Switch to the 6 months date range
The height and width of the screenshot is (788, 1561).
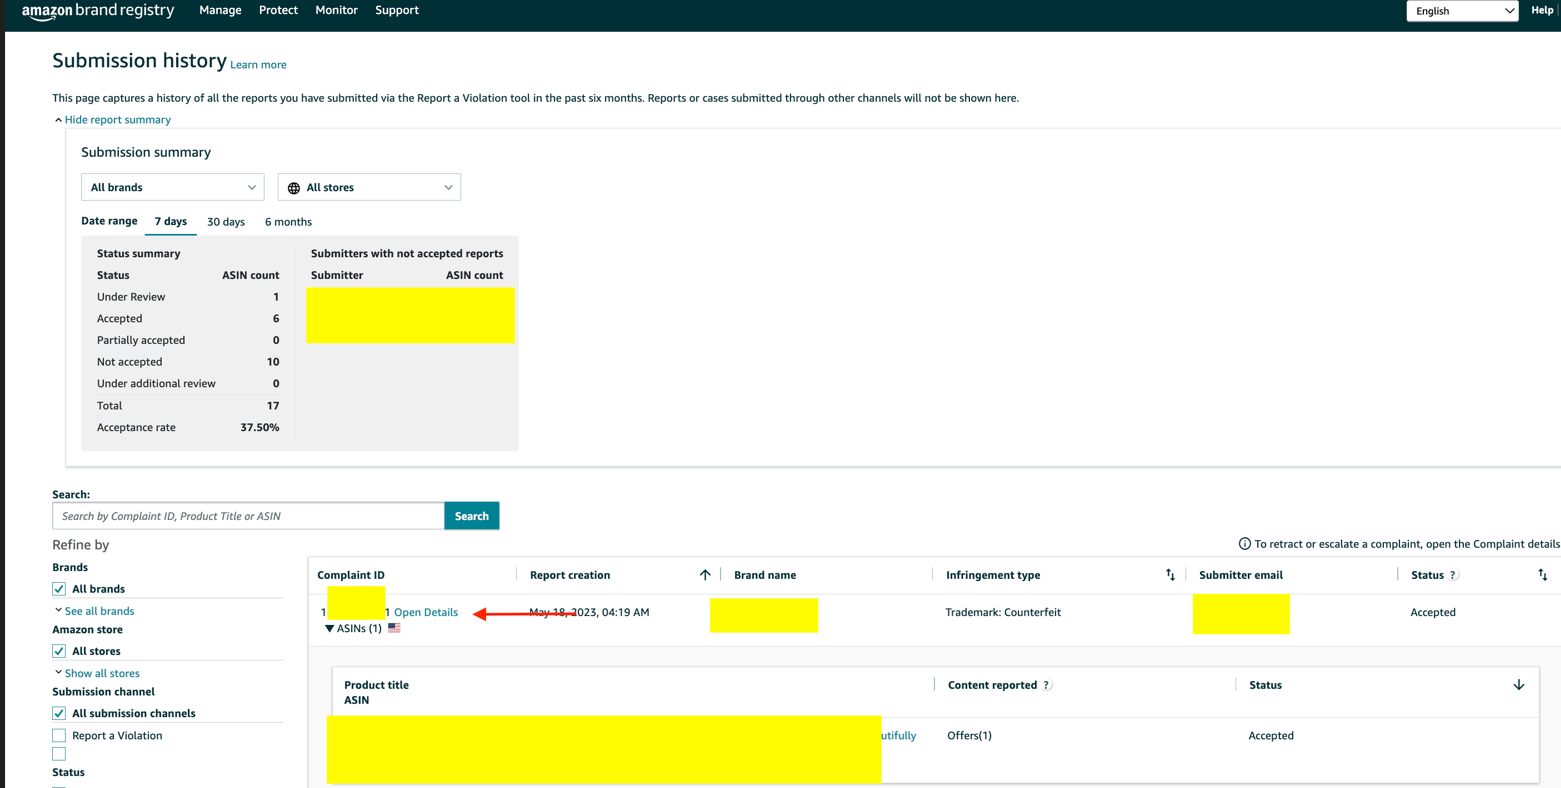[x=288, y=222]
